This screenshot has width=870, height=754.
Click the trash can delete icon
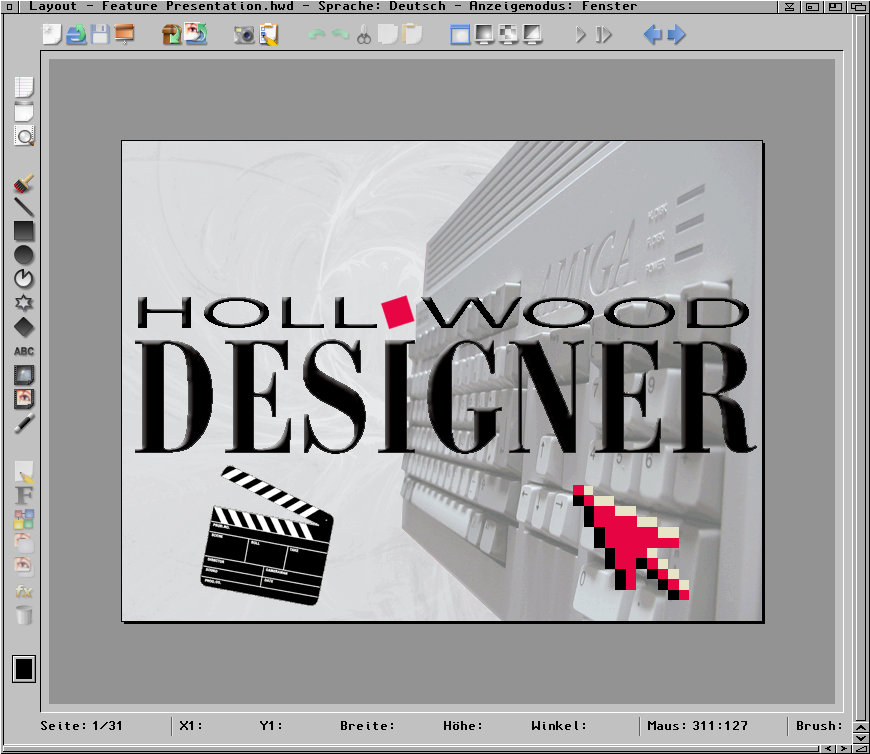pyautogui.click(x=24, y=615)
